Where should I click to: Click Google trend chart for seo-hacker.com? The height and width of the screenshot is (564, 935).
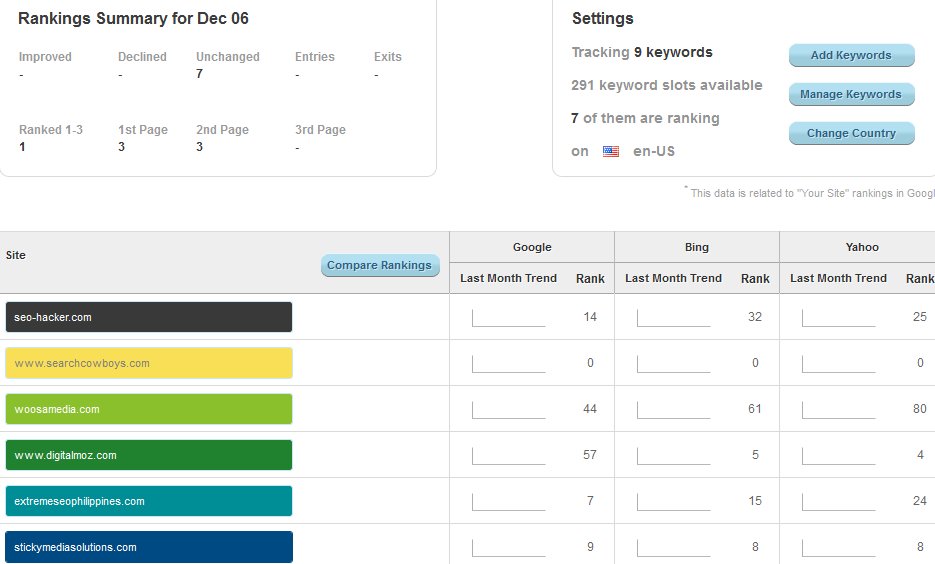pos(509,317)
